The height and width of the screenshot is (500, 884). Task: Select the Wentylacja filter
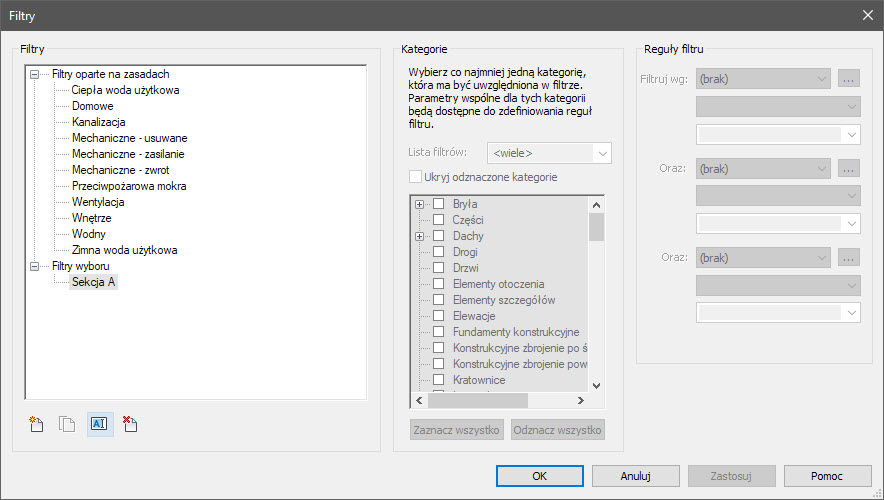[98, 202]
